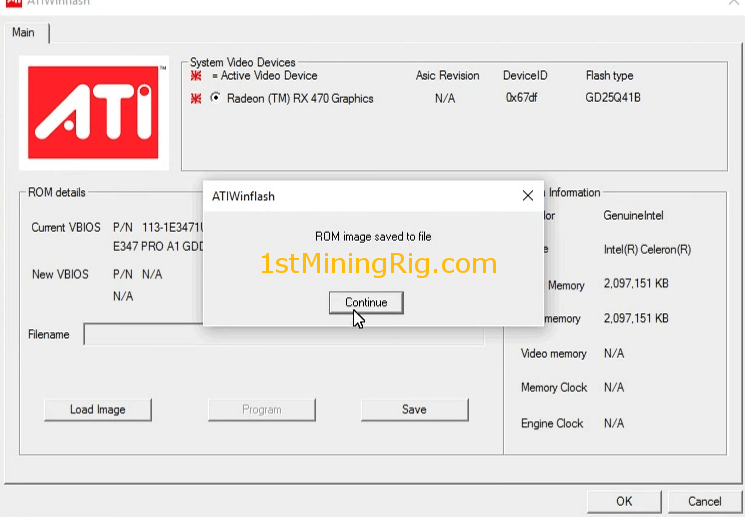Click the ATIWinflash title bar app icon
This screenshot has width=745, height=517.
14,3
